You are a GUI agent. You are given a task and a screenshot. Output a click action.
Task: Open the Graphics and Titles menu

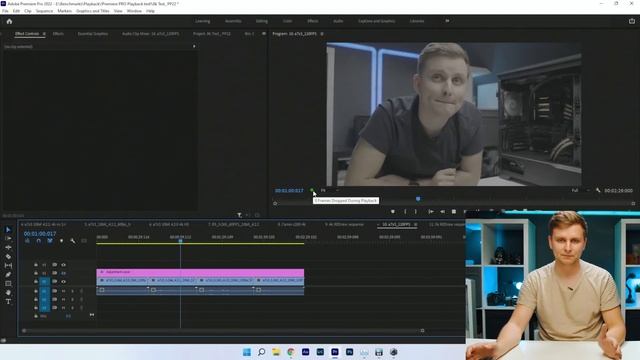click(93, 11)
